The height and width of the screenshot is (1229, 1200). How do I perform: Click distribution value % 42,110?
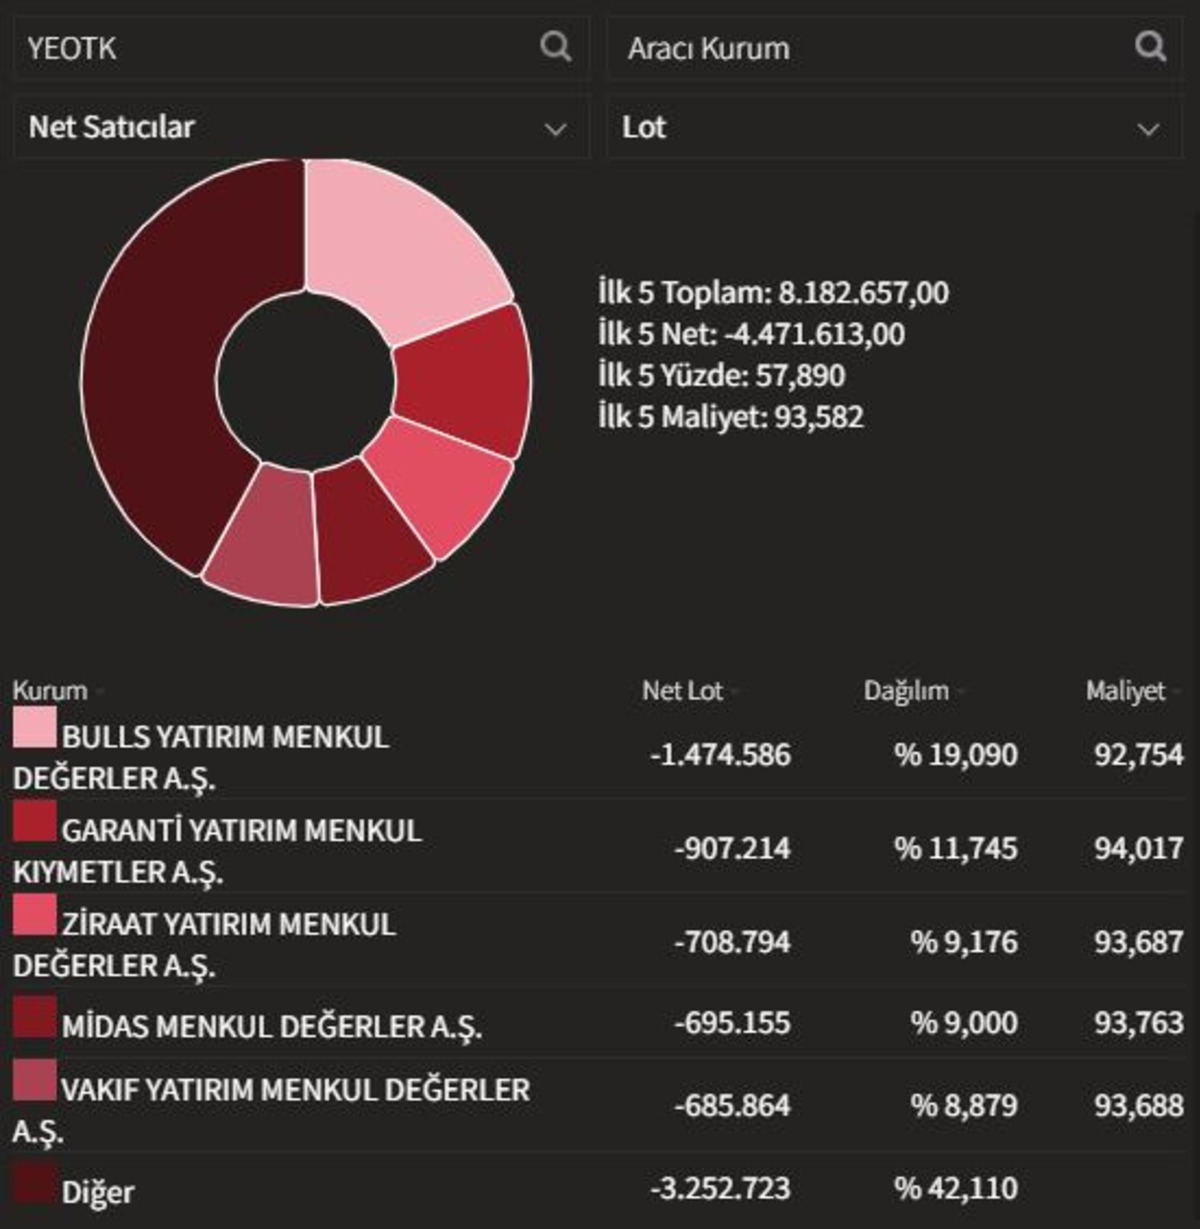point(956,1188)
